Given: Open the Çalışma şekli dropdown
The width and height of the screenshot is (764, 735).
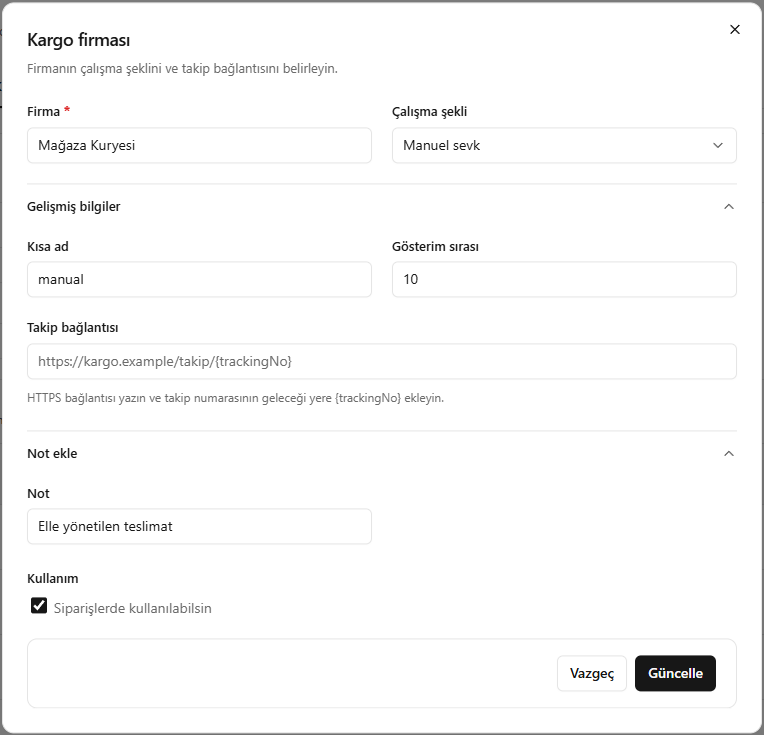Looking at the screenshot, I should pos(564,145).
